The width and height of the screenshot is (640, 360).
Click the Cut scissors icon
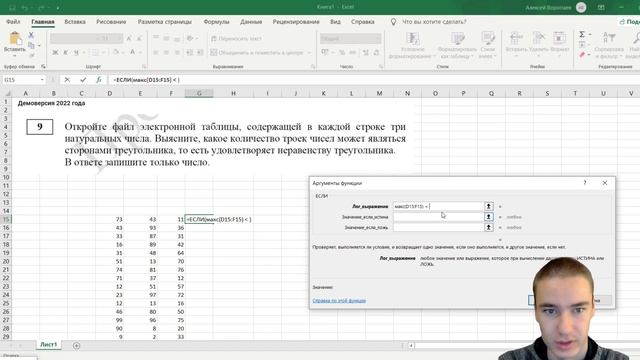31,36
